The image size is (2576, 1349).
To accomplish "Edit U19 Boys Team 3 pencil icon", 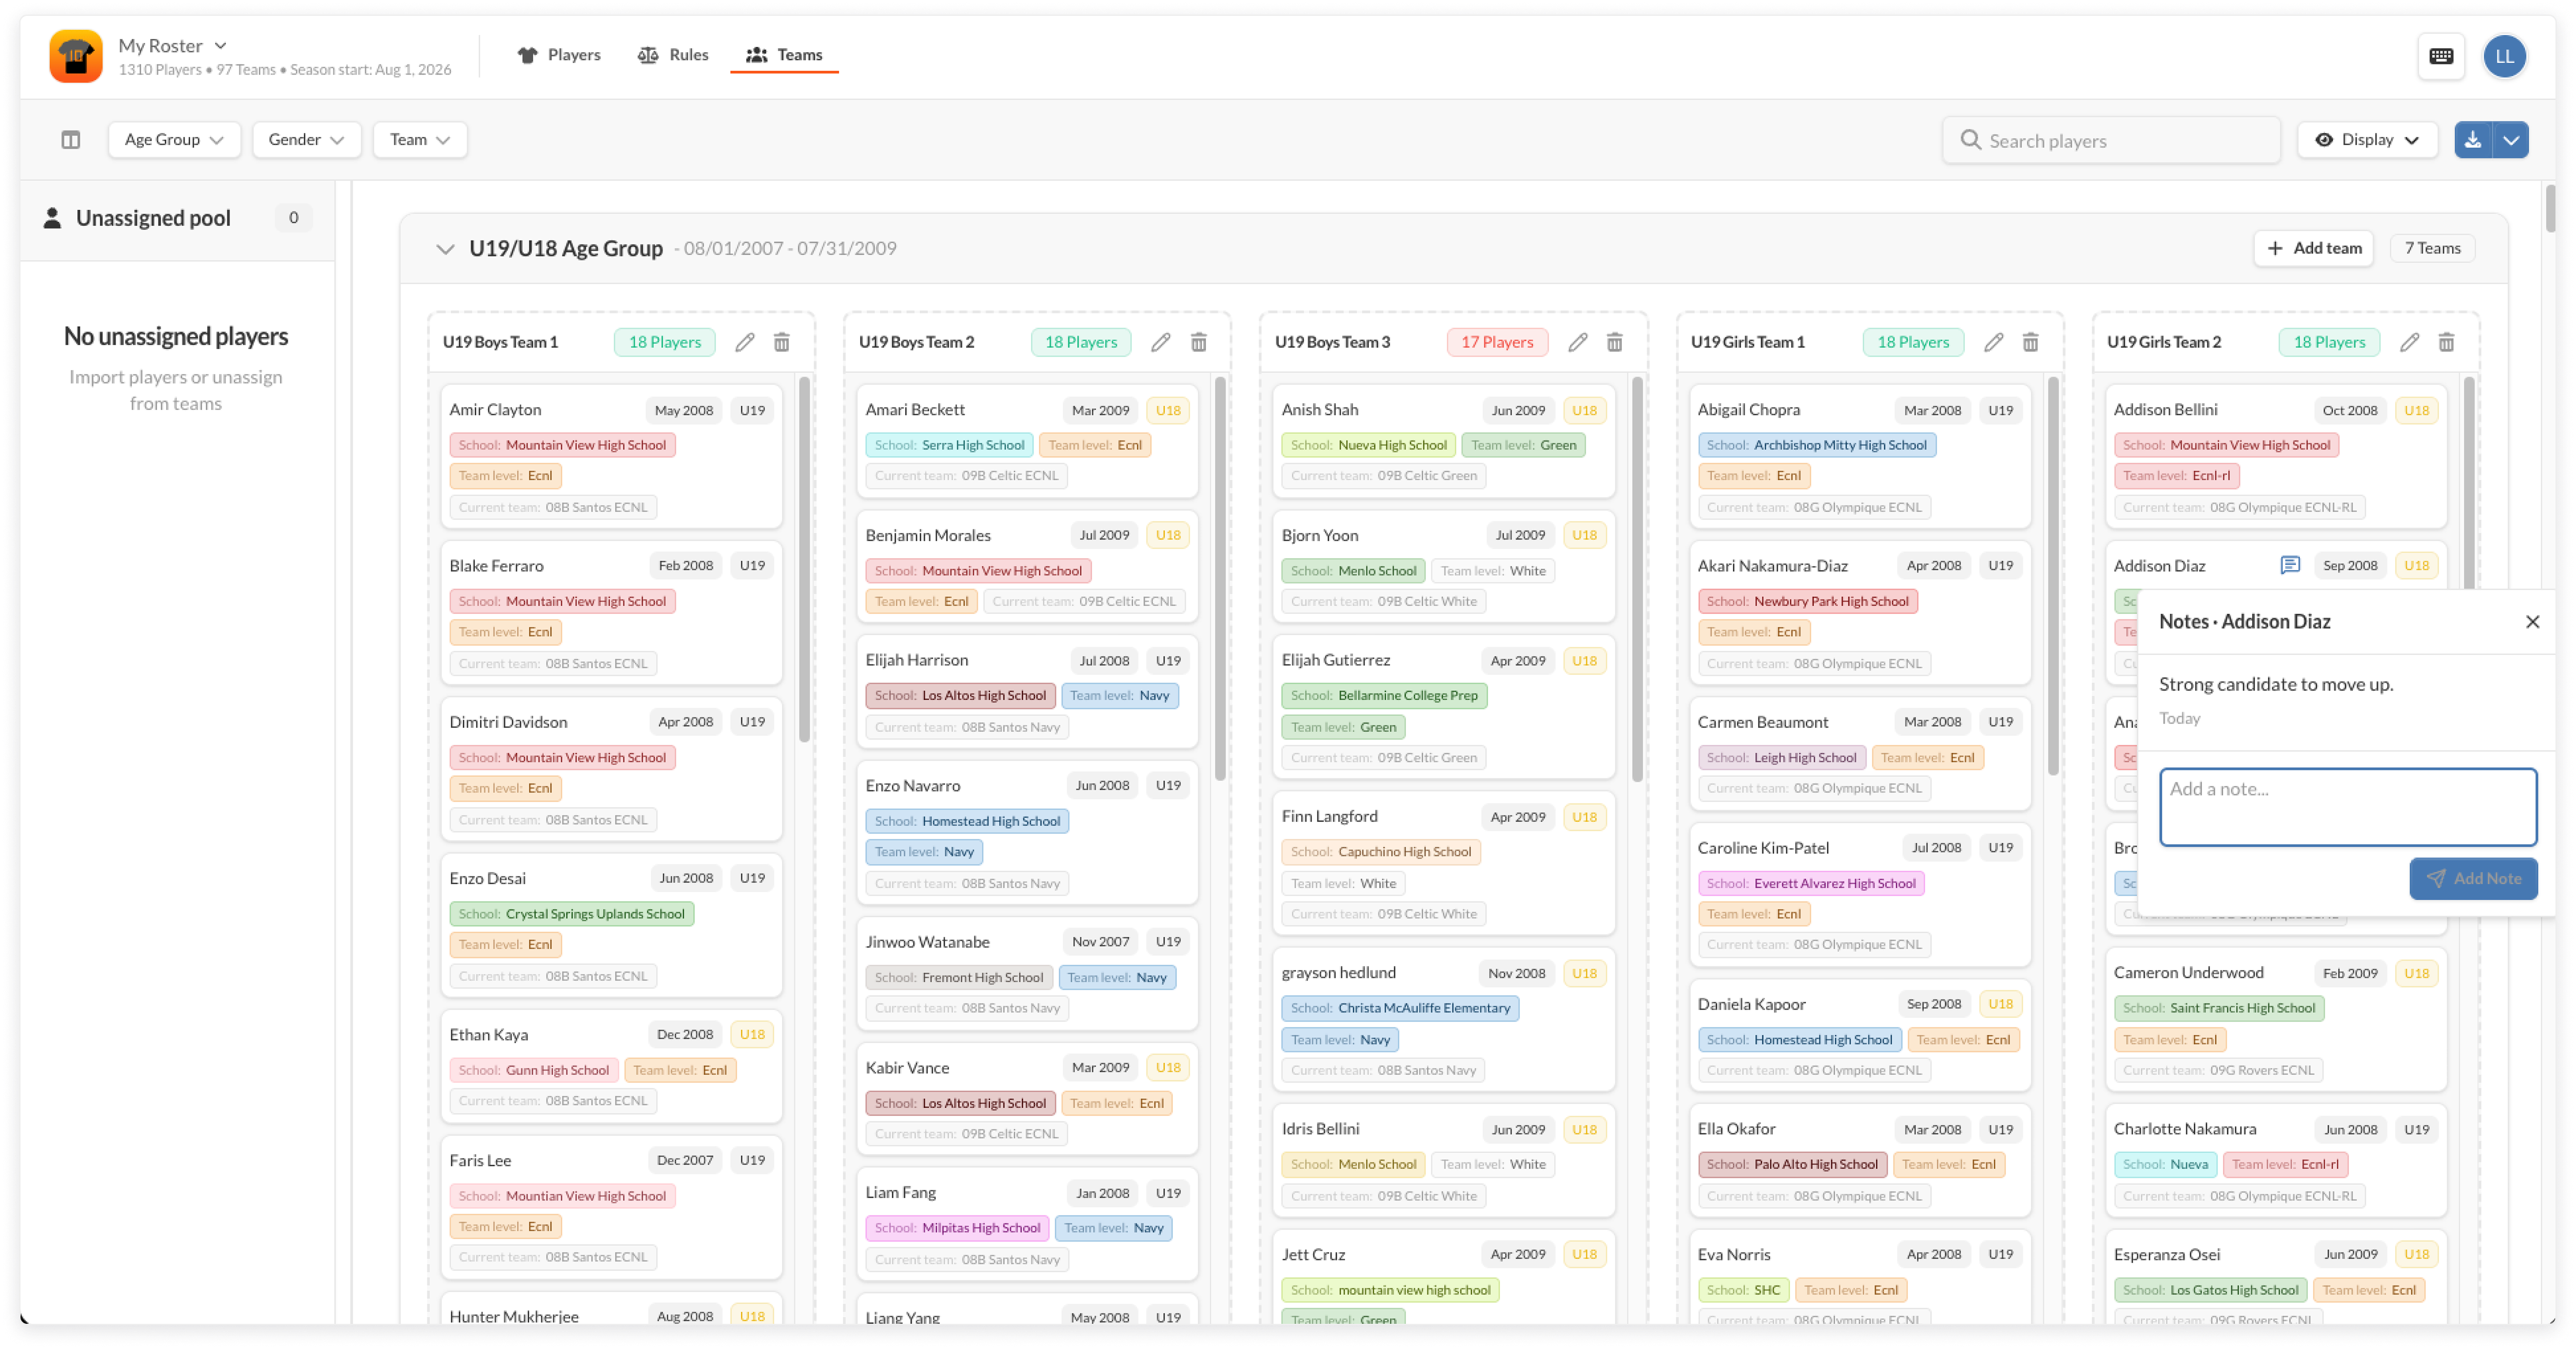I will point(1578,342).
